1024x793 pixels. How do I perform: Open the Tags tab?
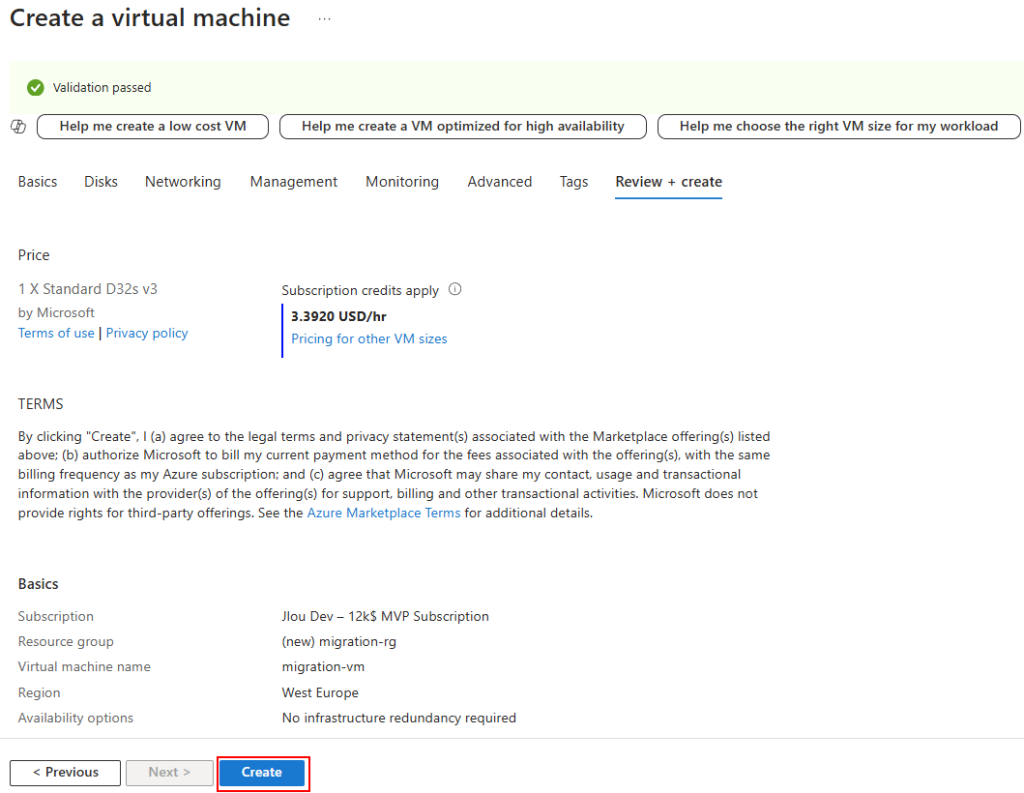[574, 182]
